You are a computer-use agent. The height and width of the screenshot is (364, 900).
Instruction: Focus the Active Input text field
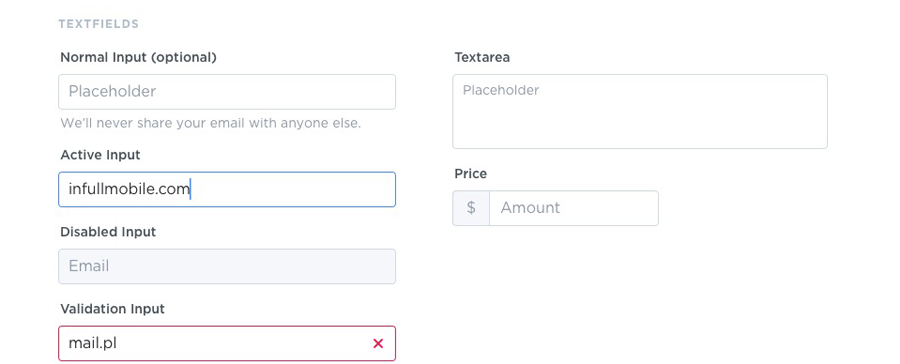tap(227, 189)
